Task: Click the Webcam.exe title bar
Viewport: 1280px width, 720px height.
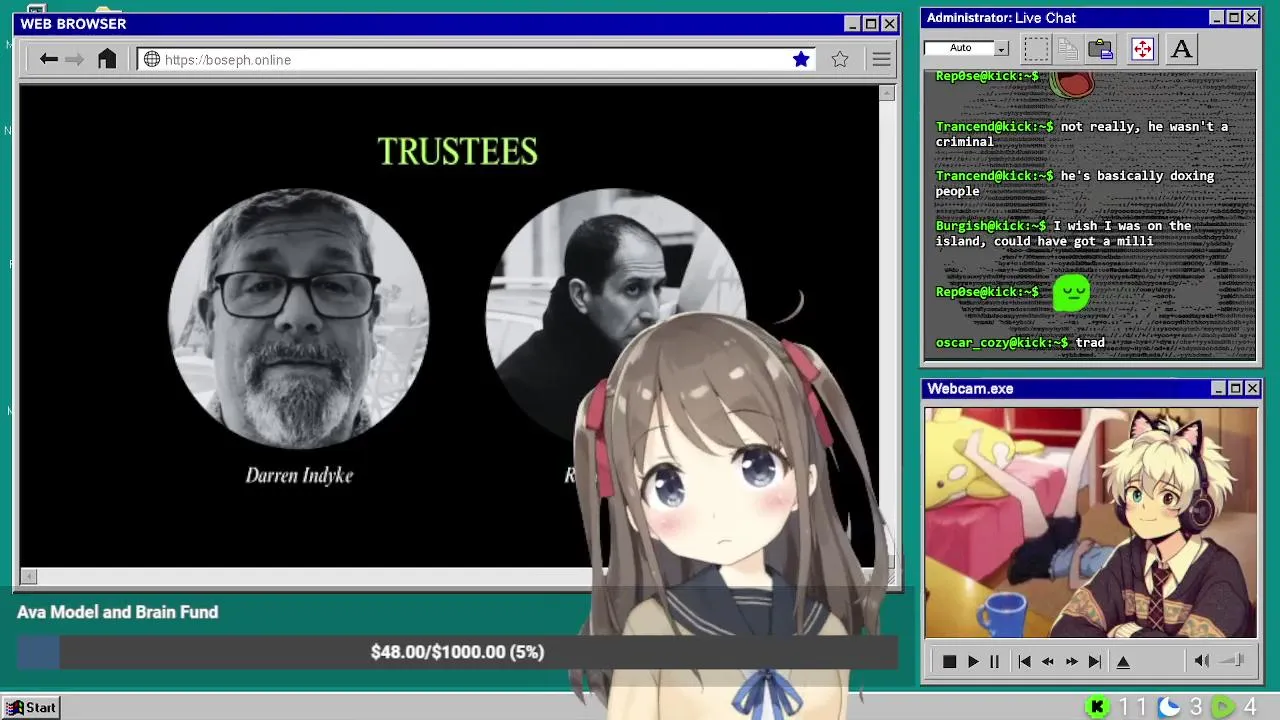Action: pyautogui.click(x=1091, y=388)
